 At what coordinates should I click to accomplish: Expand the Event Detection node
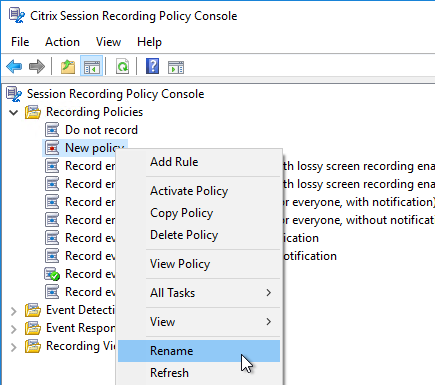pyautogui.click(x=14, y=311)
